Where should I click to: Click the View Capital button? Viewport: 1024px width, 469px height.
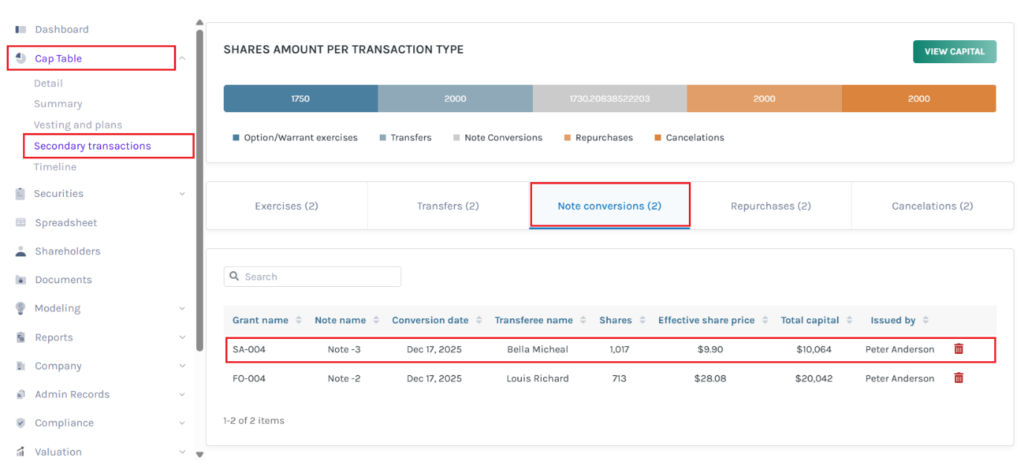pyautogui.click(x=954, y=52)
